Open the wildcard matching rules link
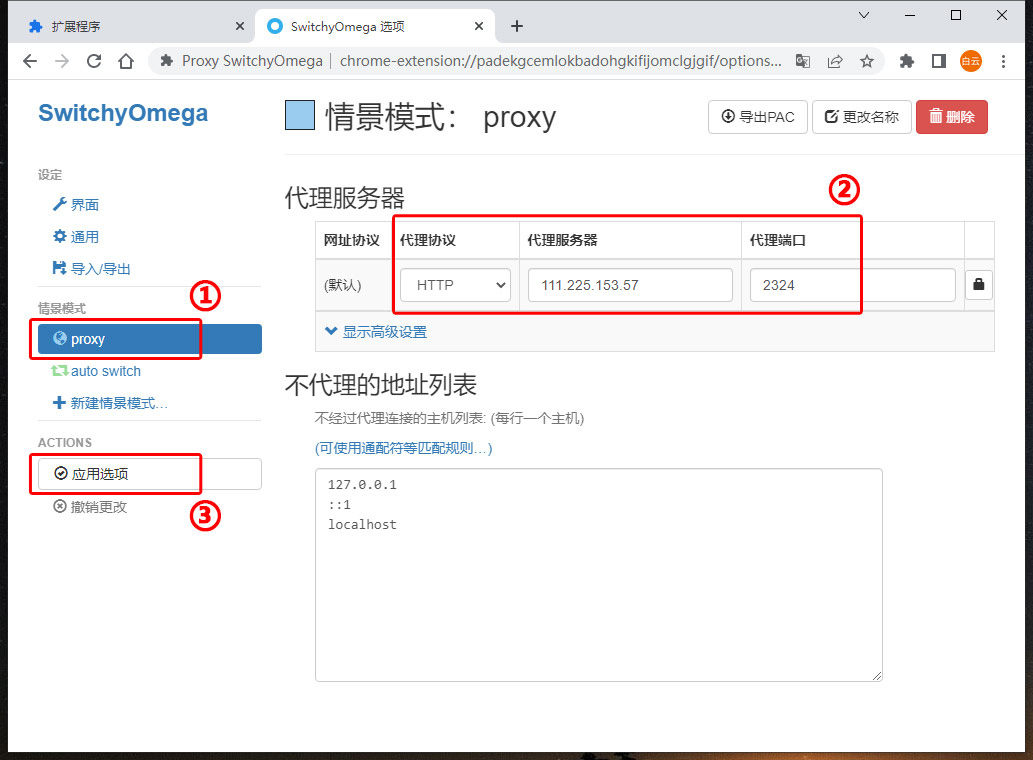Image resolution: width=1033 pixels, height=760 pixels. (403, 448)
